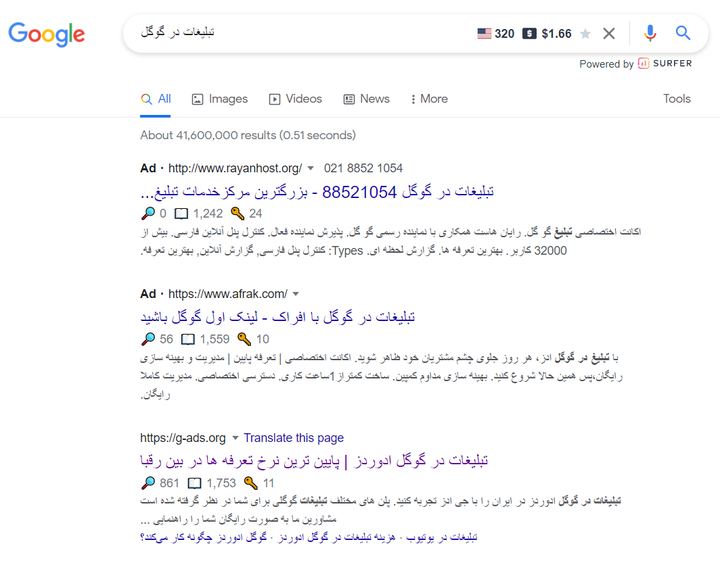Switch to the Videos tab
This screenshot has height=567, width=720.
(x=295, y=99)
